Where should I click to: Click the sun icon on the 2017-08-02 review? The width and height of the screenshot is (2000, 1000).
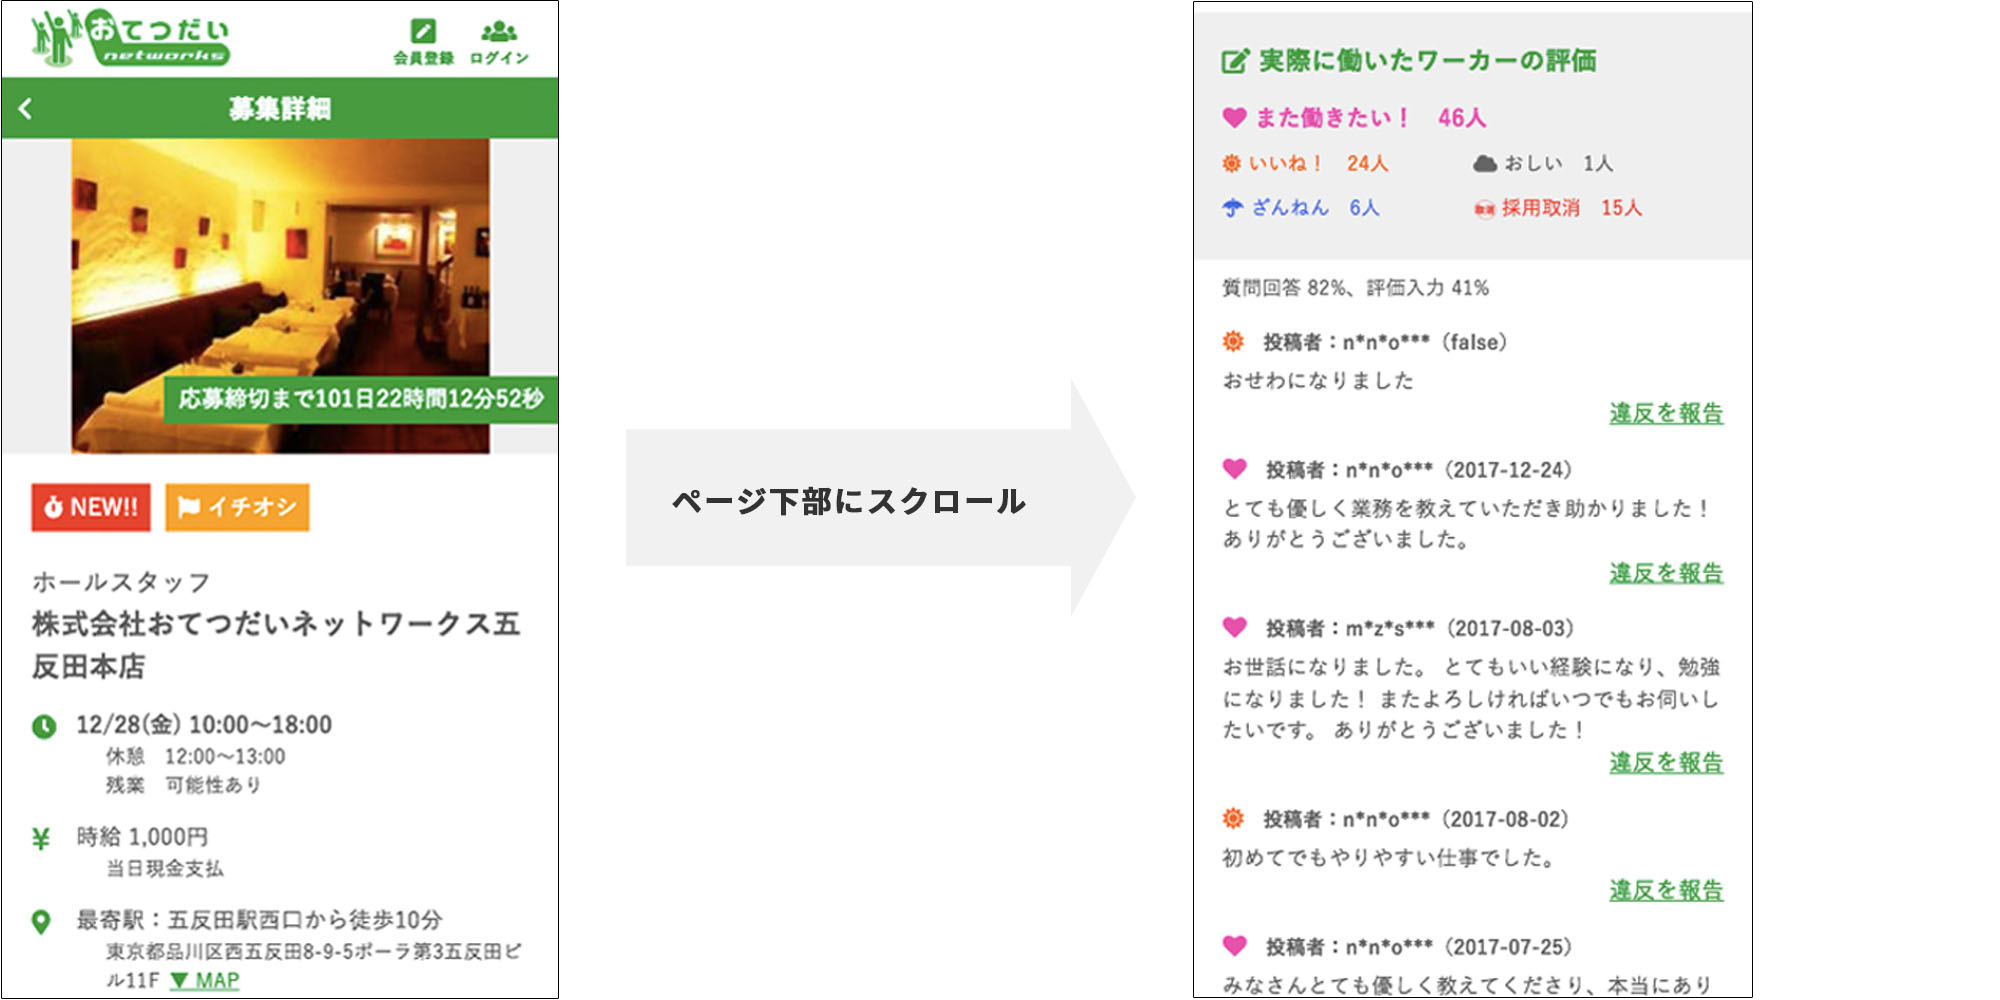coord(1233,819)
